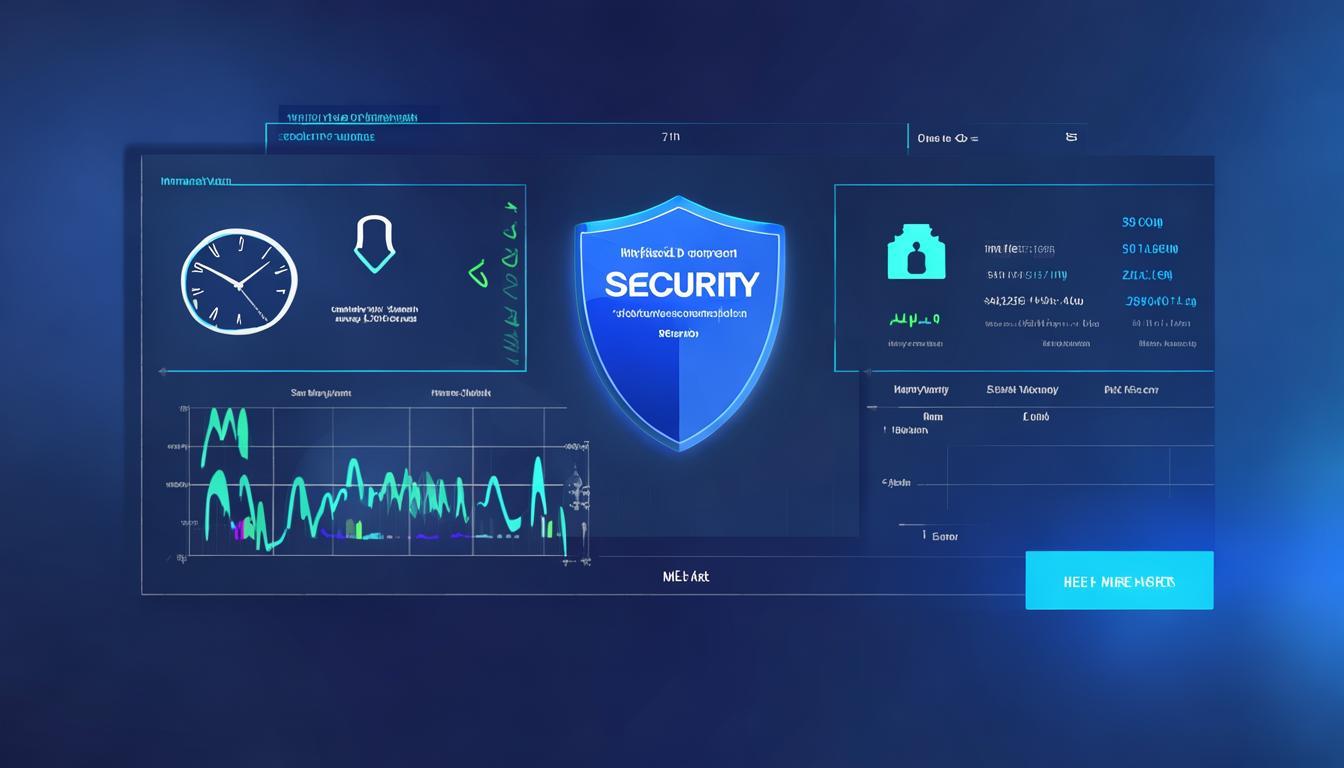Click the green status text below padlock
The image size is (1344, 768).
tap(914, 320)
